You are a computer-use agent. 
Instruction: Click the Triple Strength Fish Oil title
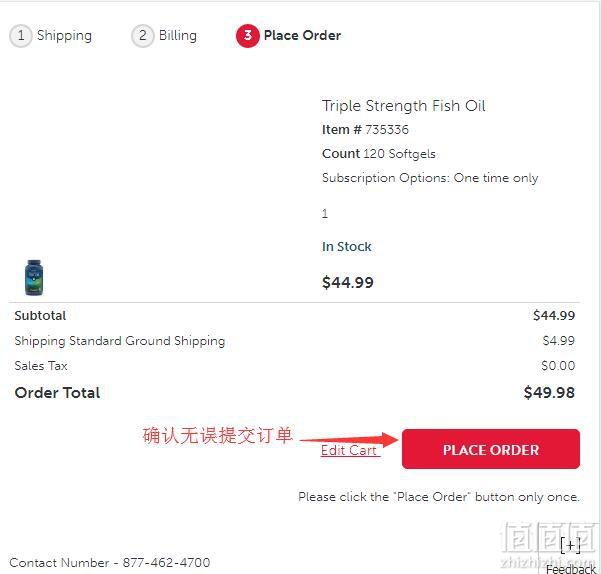[x=404, y=105]
